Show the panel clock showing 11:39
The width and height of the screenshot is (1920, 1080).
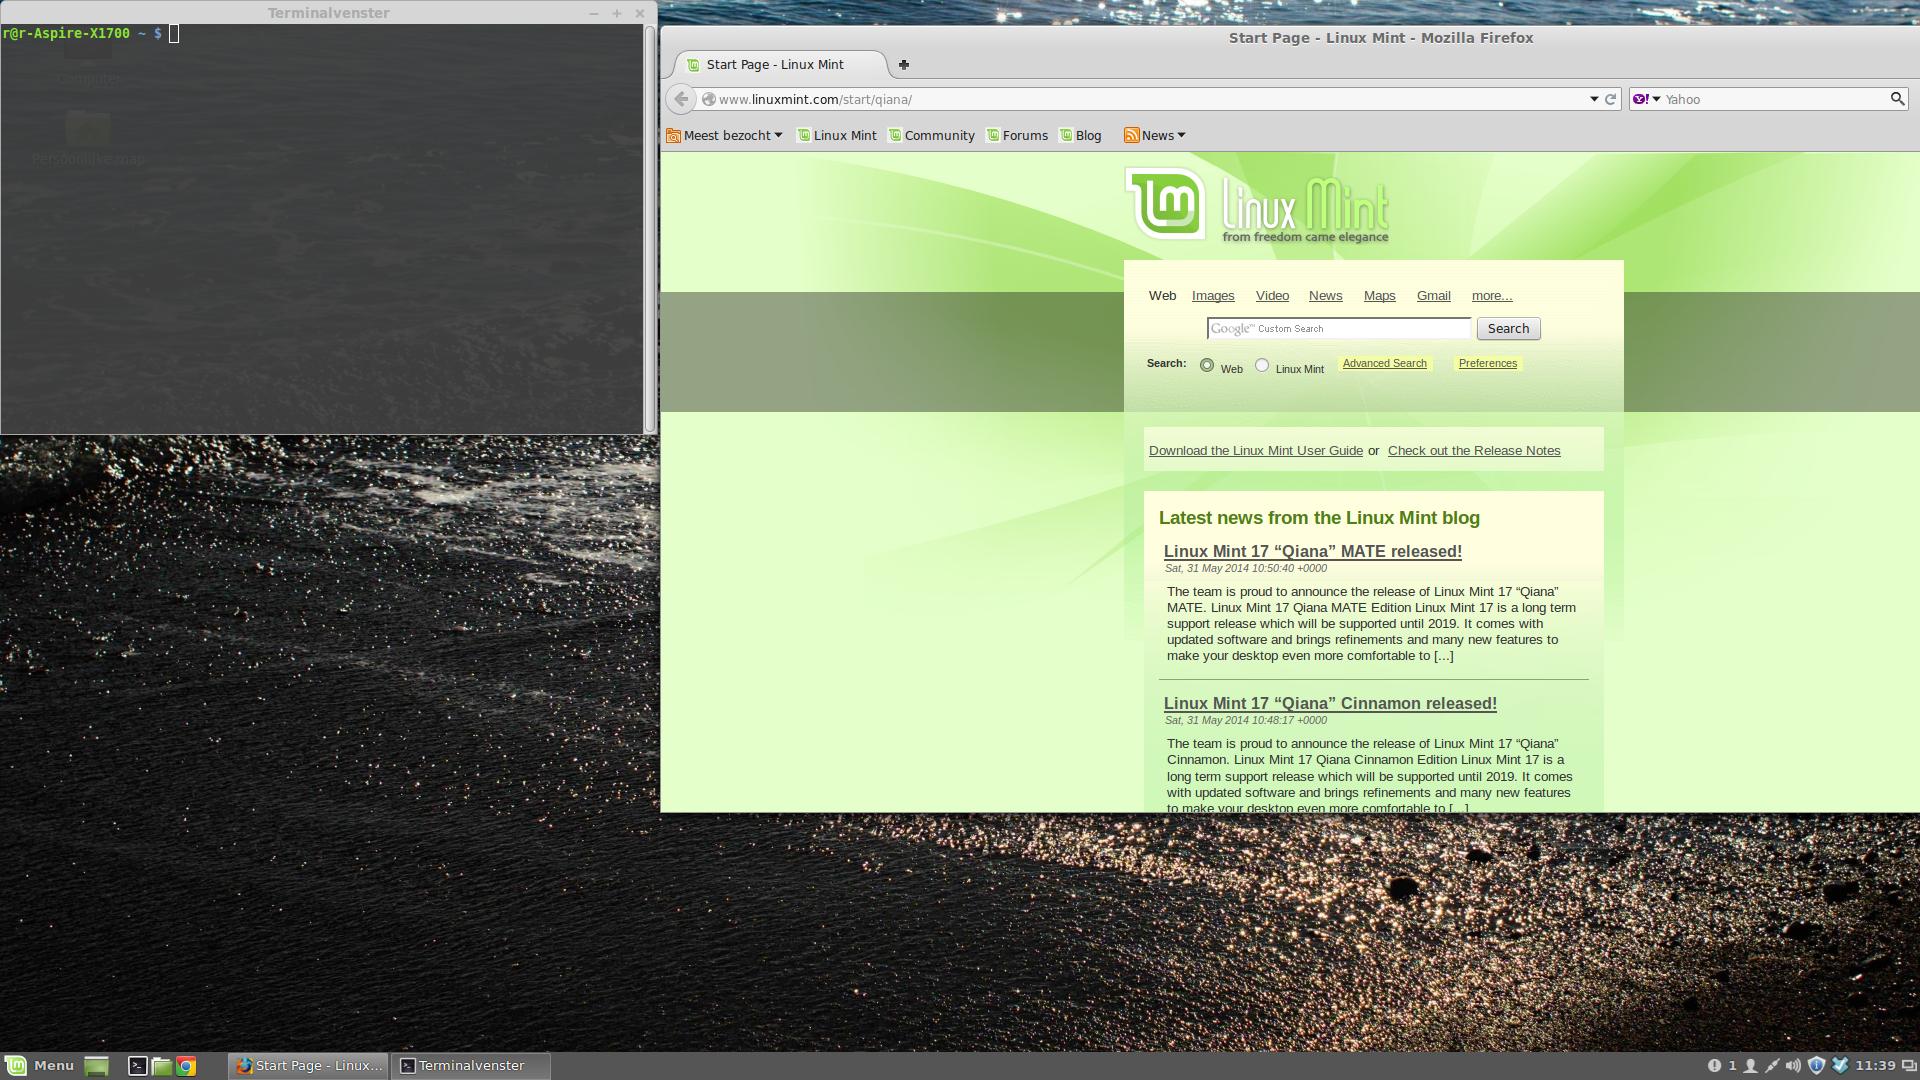click(1875, 1066)
